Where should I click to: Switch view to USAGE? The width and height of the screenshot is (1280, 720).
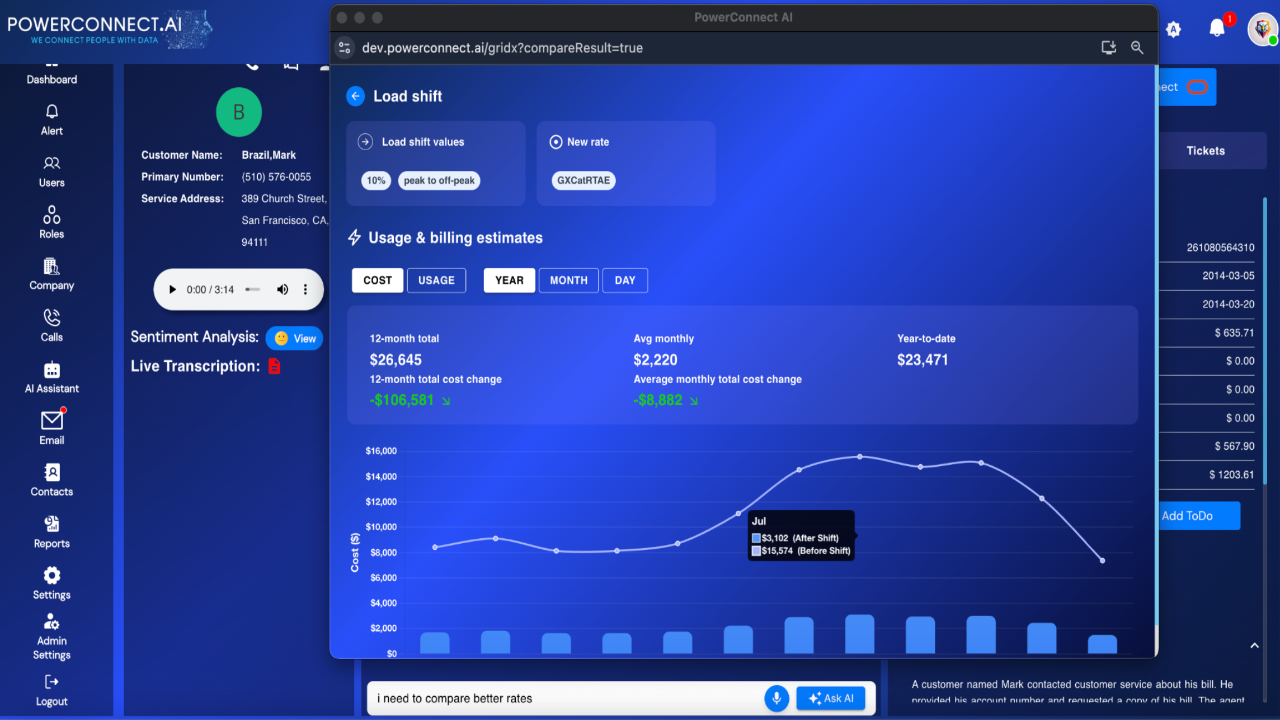436,280
